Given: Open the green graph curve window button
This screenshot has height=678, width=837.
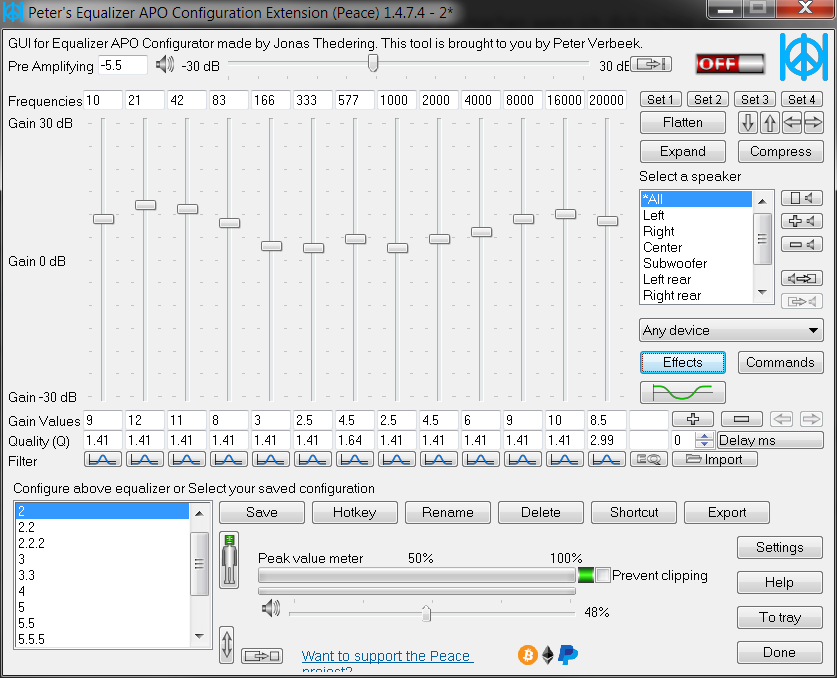Looking at the screenshot, I should [683, 393].
